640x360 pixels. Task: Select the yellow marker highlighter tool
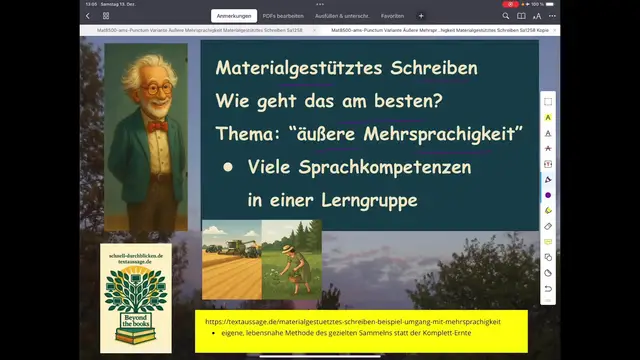tap(548, 211)
